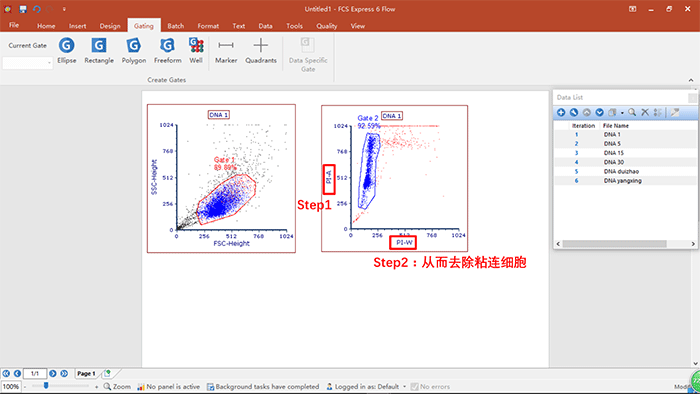Click the delete X icon in Data List

click(645, 112)
